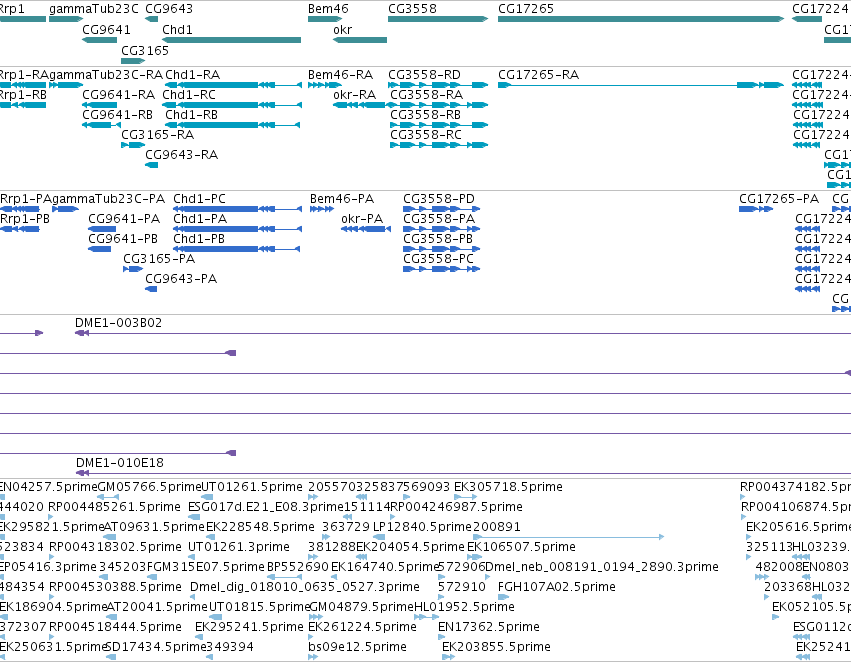851x662 pixels.
Task: Click the CG3165-RA transcript label
Action: tap(157, 135)
